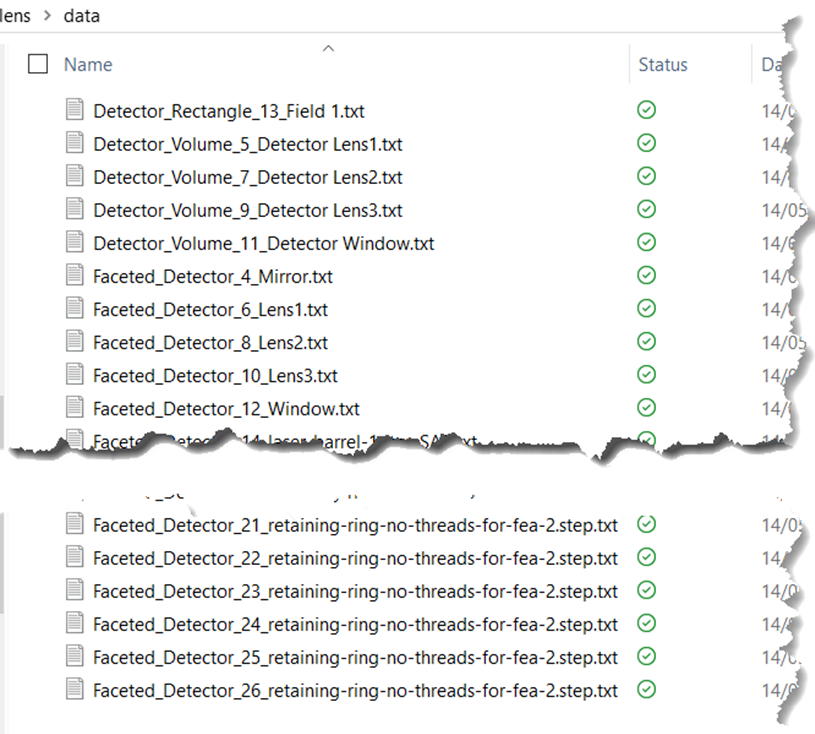The width and height of the screenshot is (815, 734).
Task: Click sync status checkmark for Detector_Volume_5_Detector Lens1.txt
Action: pos(646,143)
